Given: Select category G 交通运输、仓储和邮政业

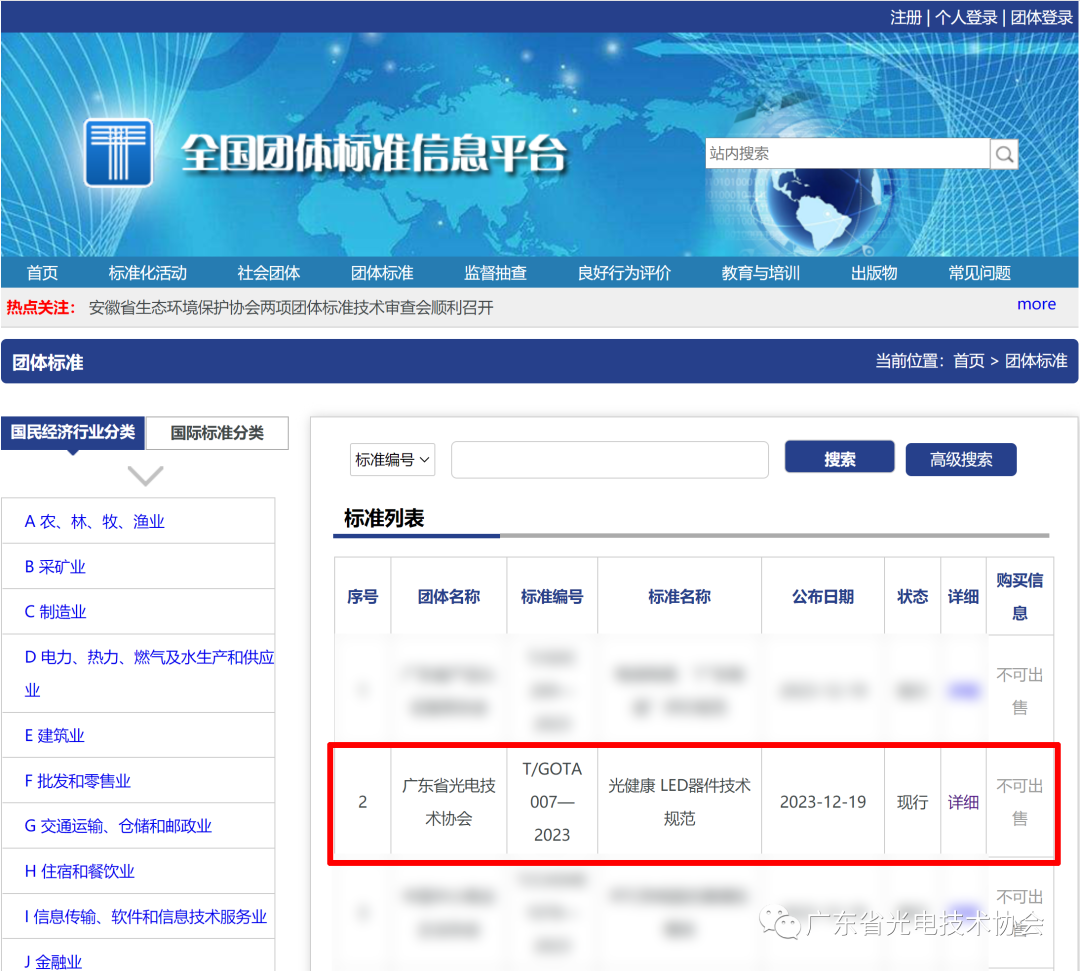Looking at the screenshot, I should 118,826.
